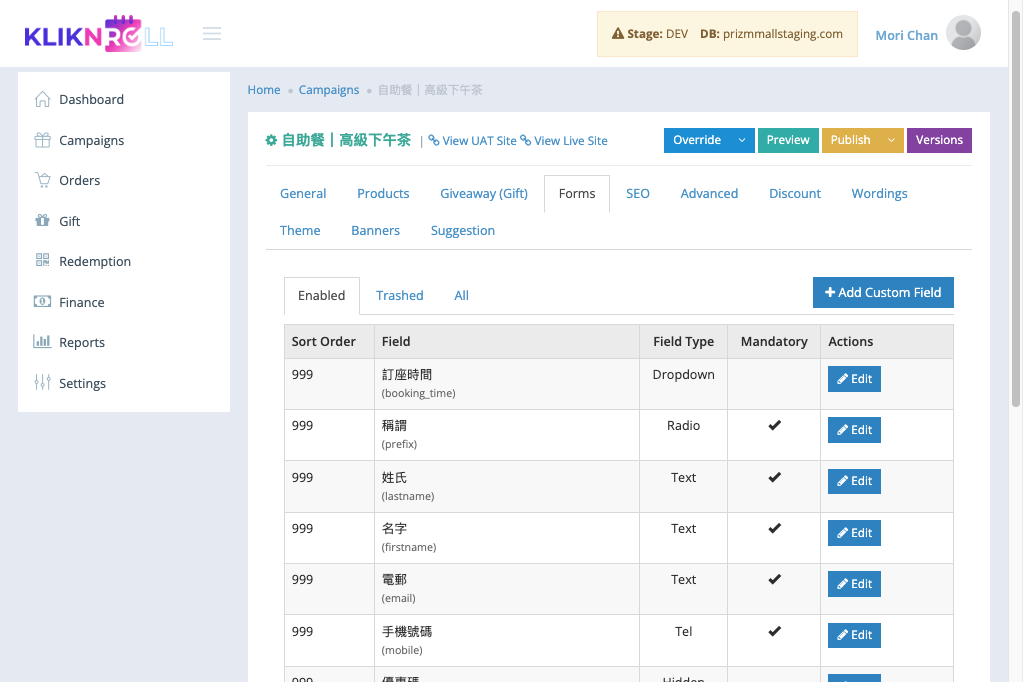Click the Reports bar chart icon
This screenshot has width=1023, height=682.
[42, 341]
